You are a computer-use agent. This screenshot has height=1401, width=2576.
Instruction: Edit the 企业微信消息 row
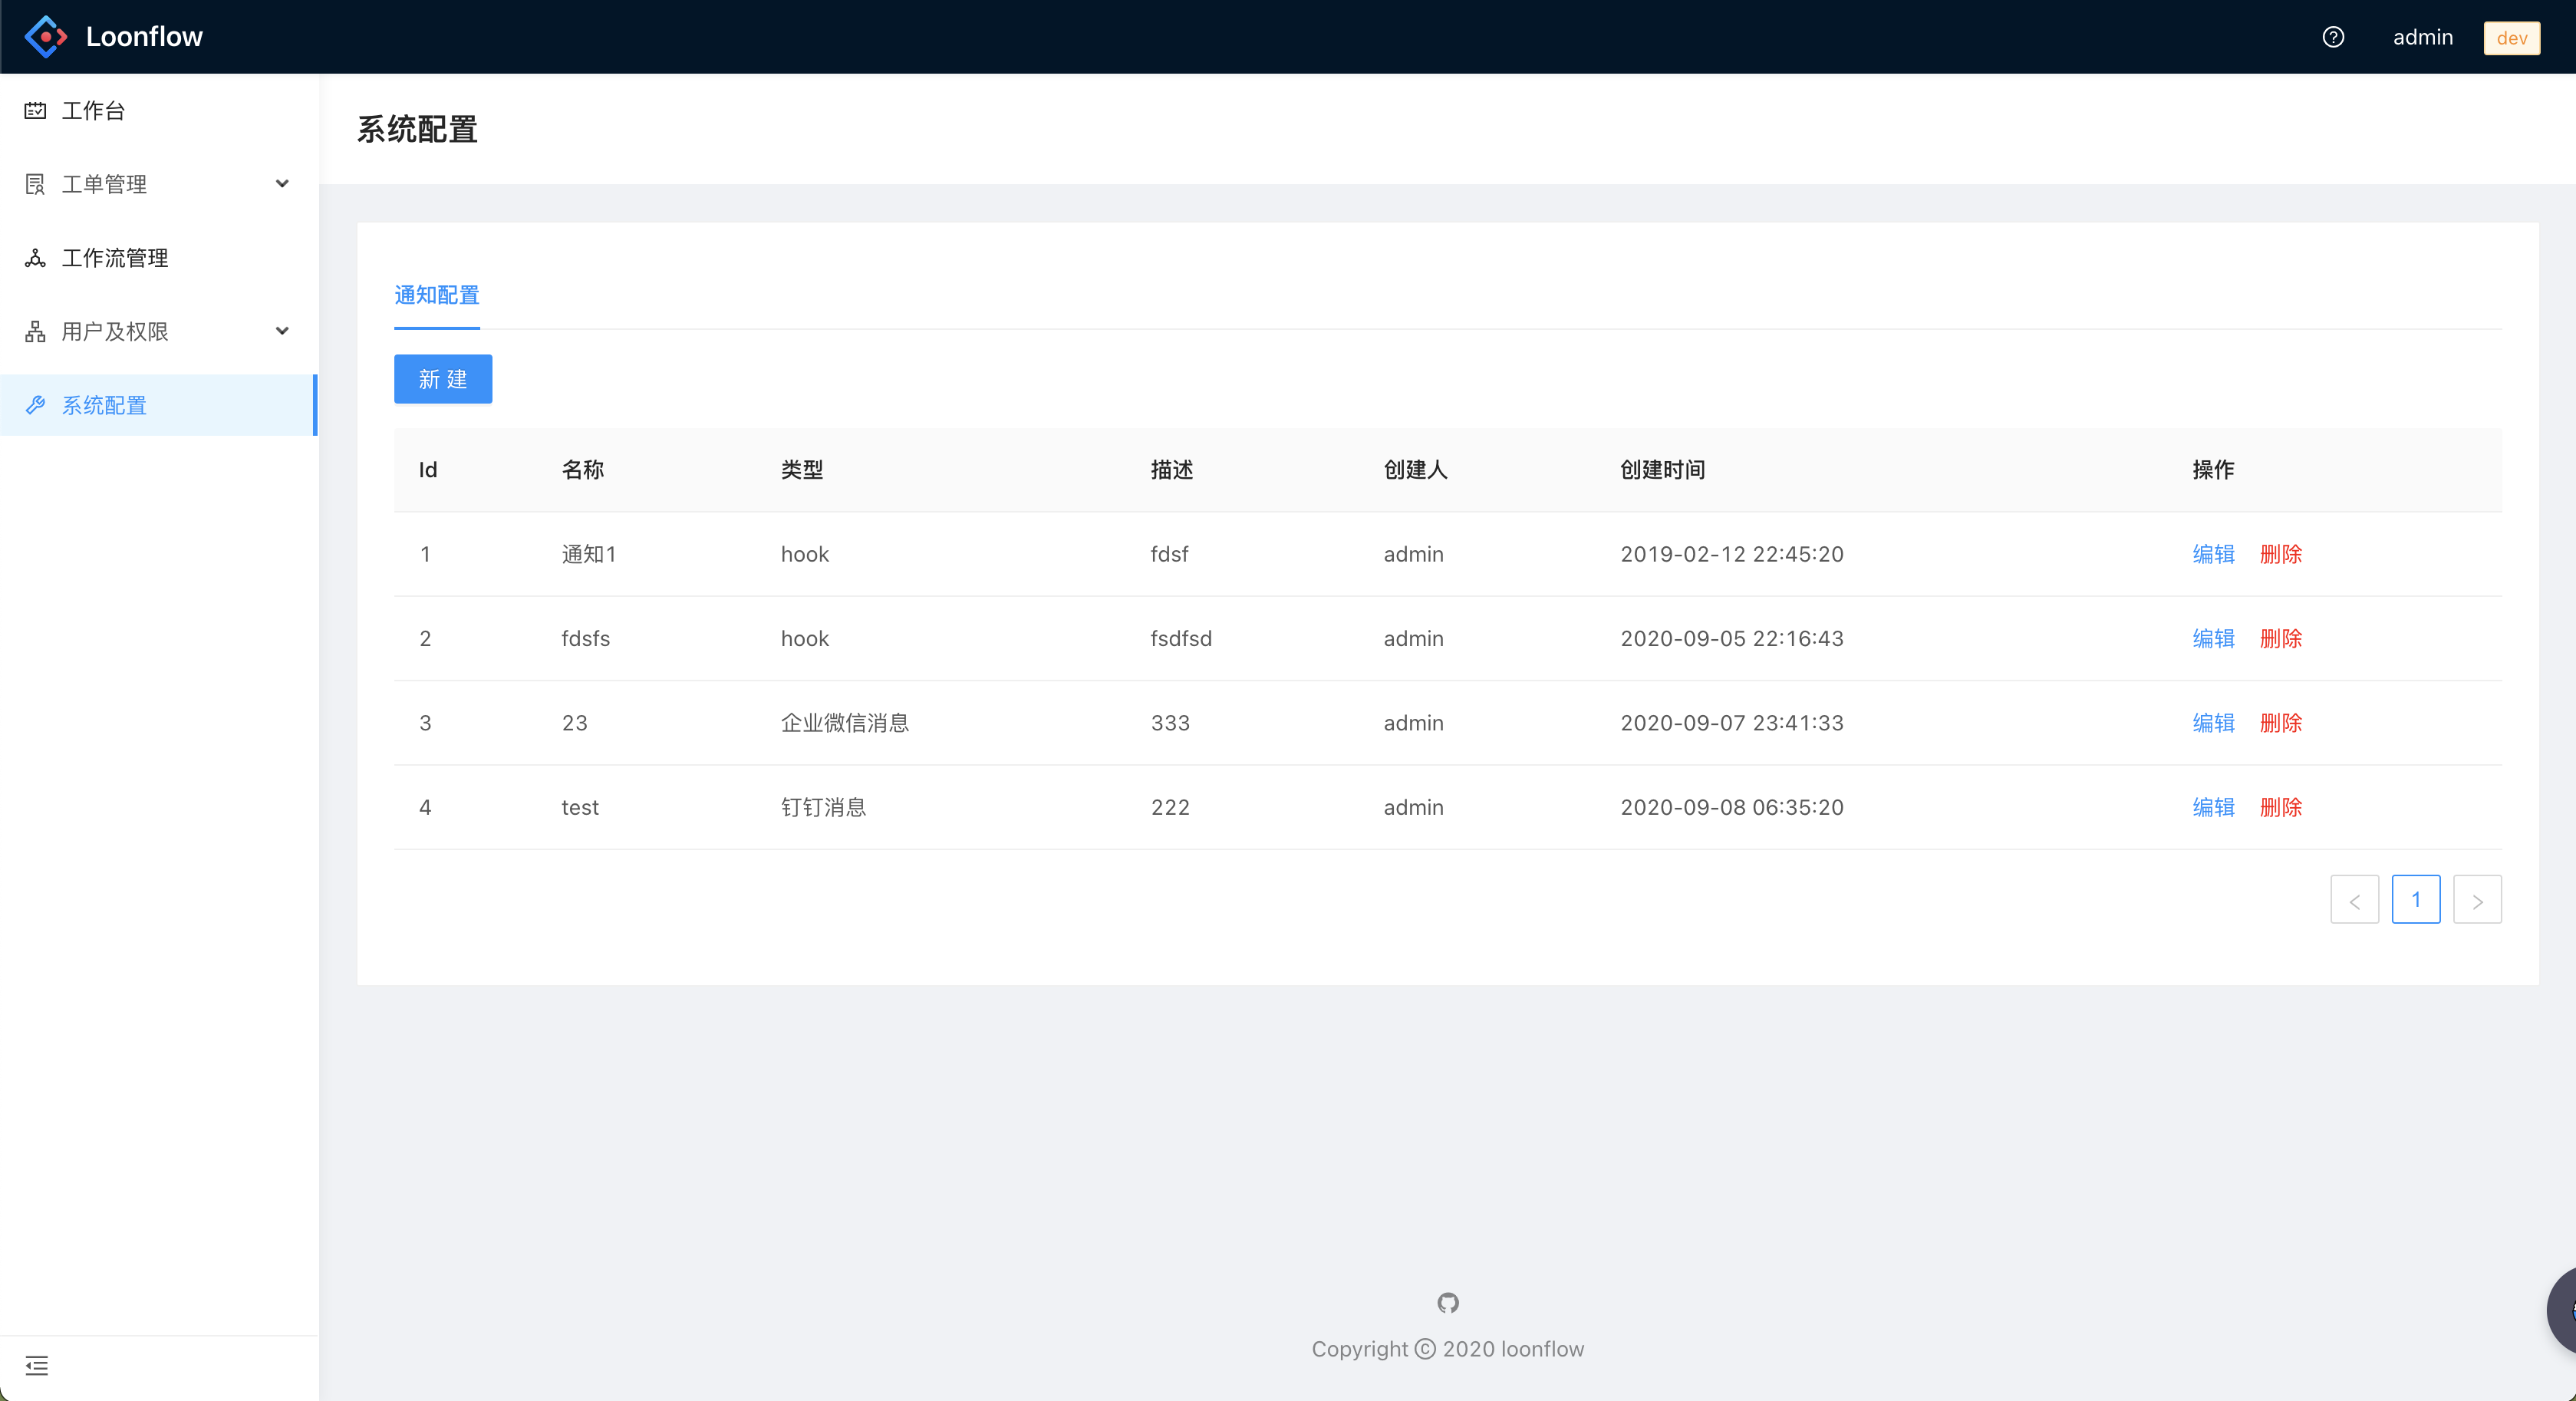(2213, 723)
